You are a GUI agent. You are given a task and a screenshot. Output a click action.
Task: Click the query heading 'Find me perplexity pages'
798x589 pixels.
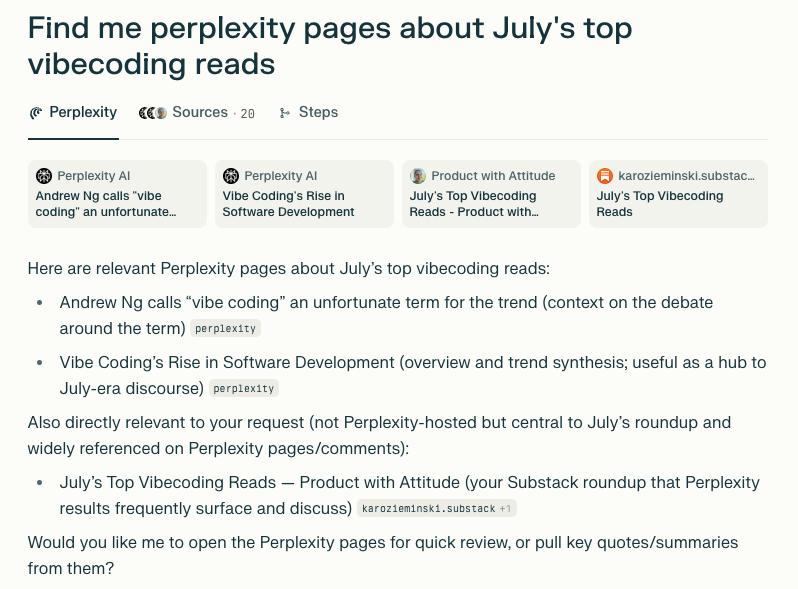pos(330,46)
